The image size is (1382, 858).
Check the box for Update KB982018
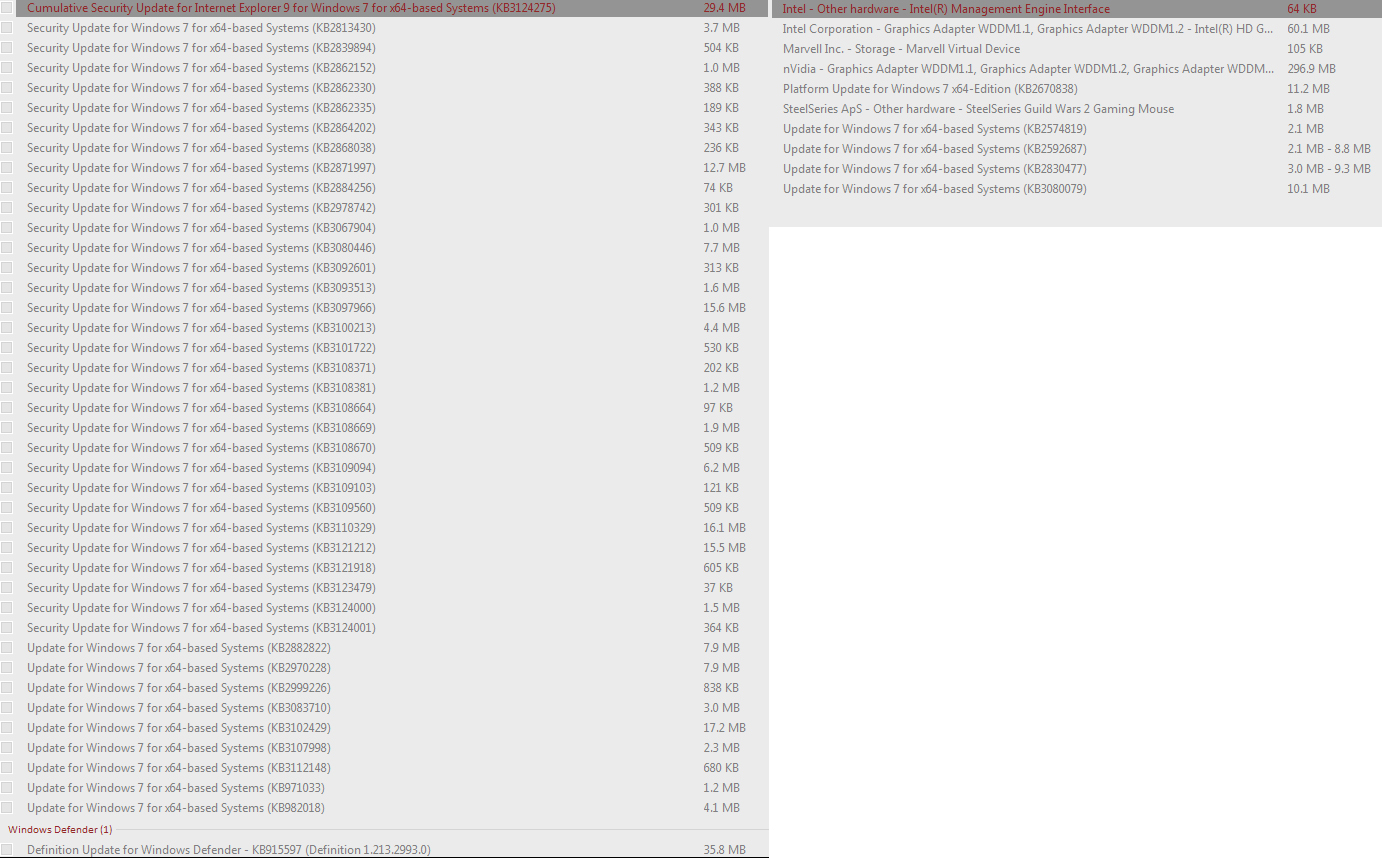[x=7, y=808]
